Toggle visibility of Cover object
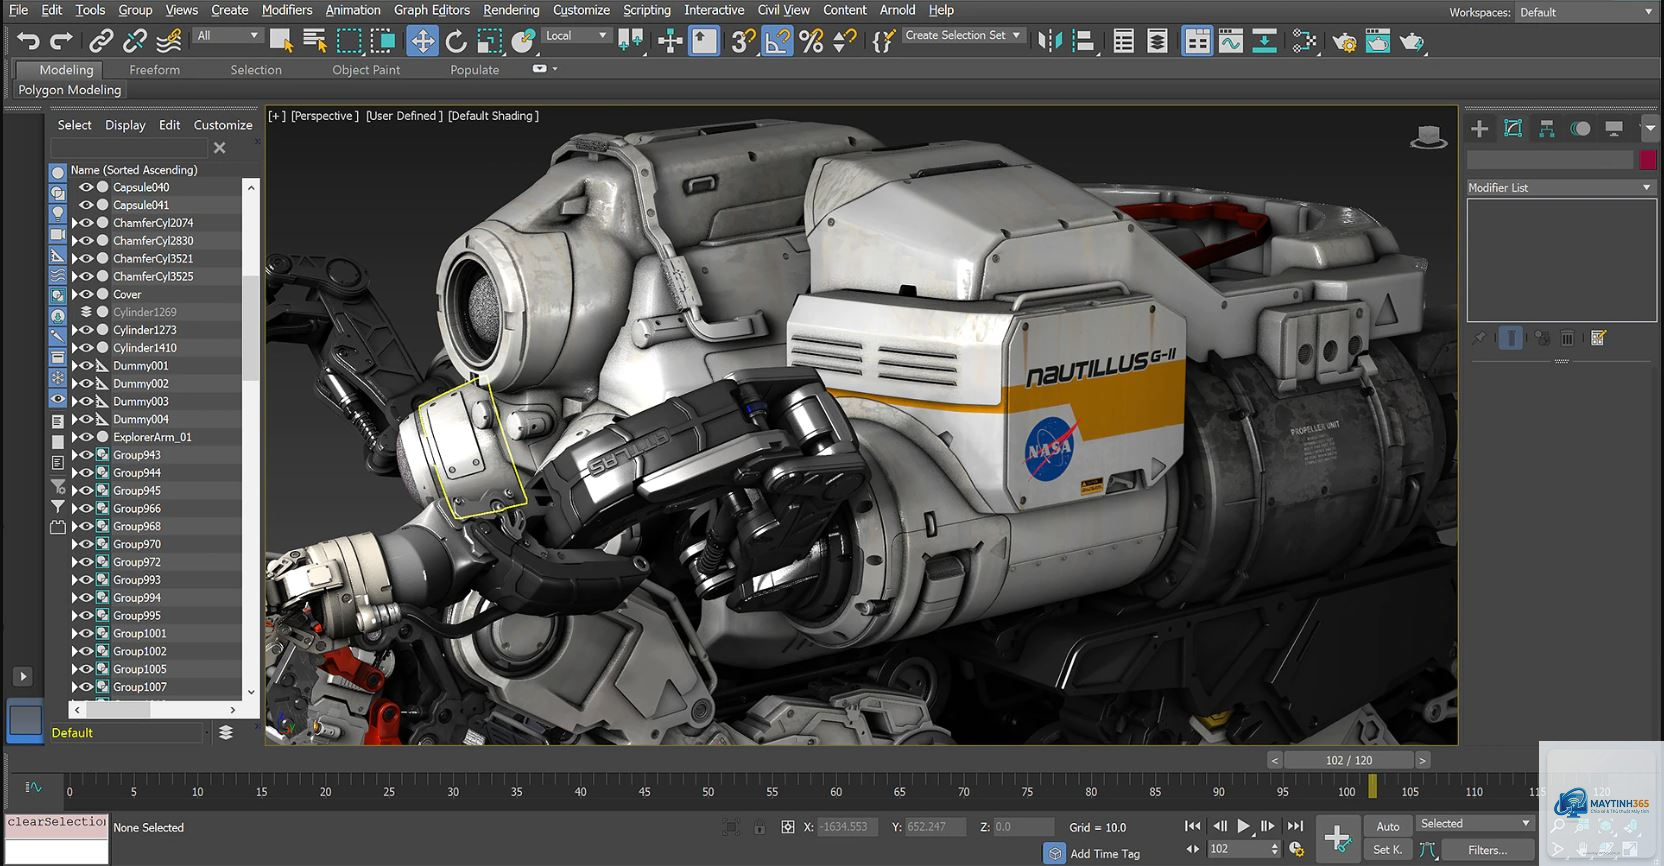The image size is (1664, 866). (x=86, y=294)
